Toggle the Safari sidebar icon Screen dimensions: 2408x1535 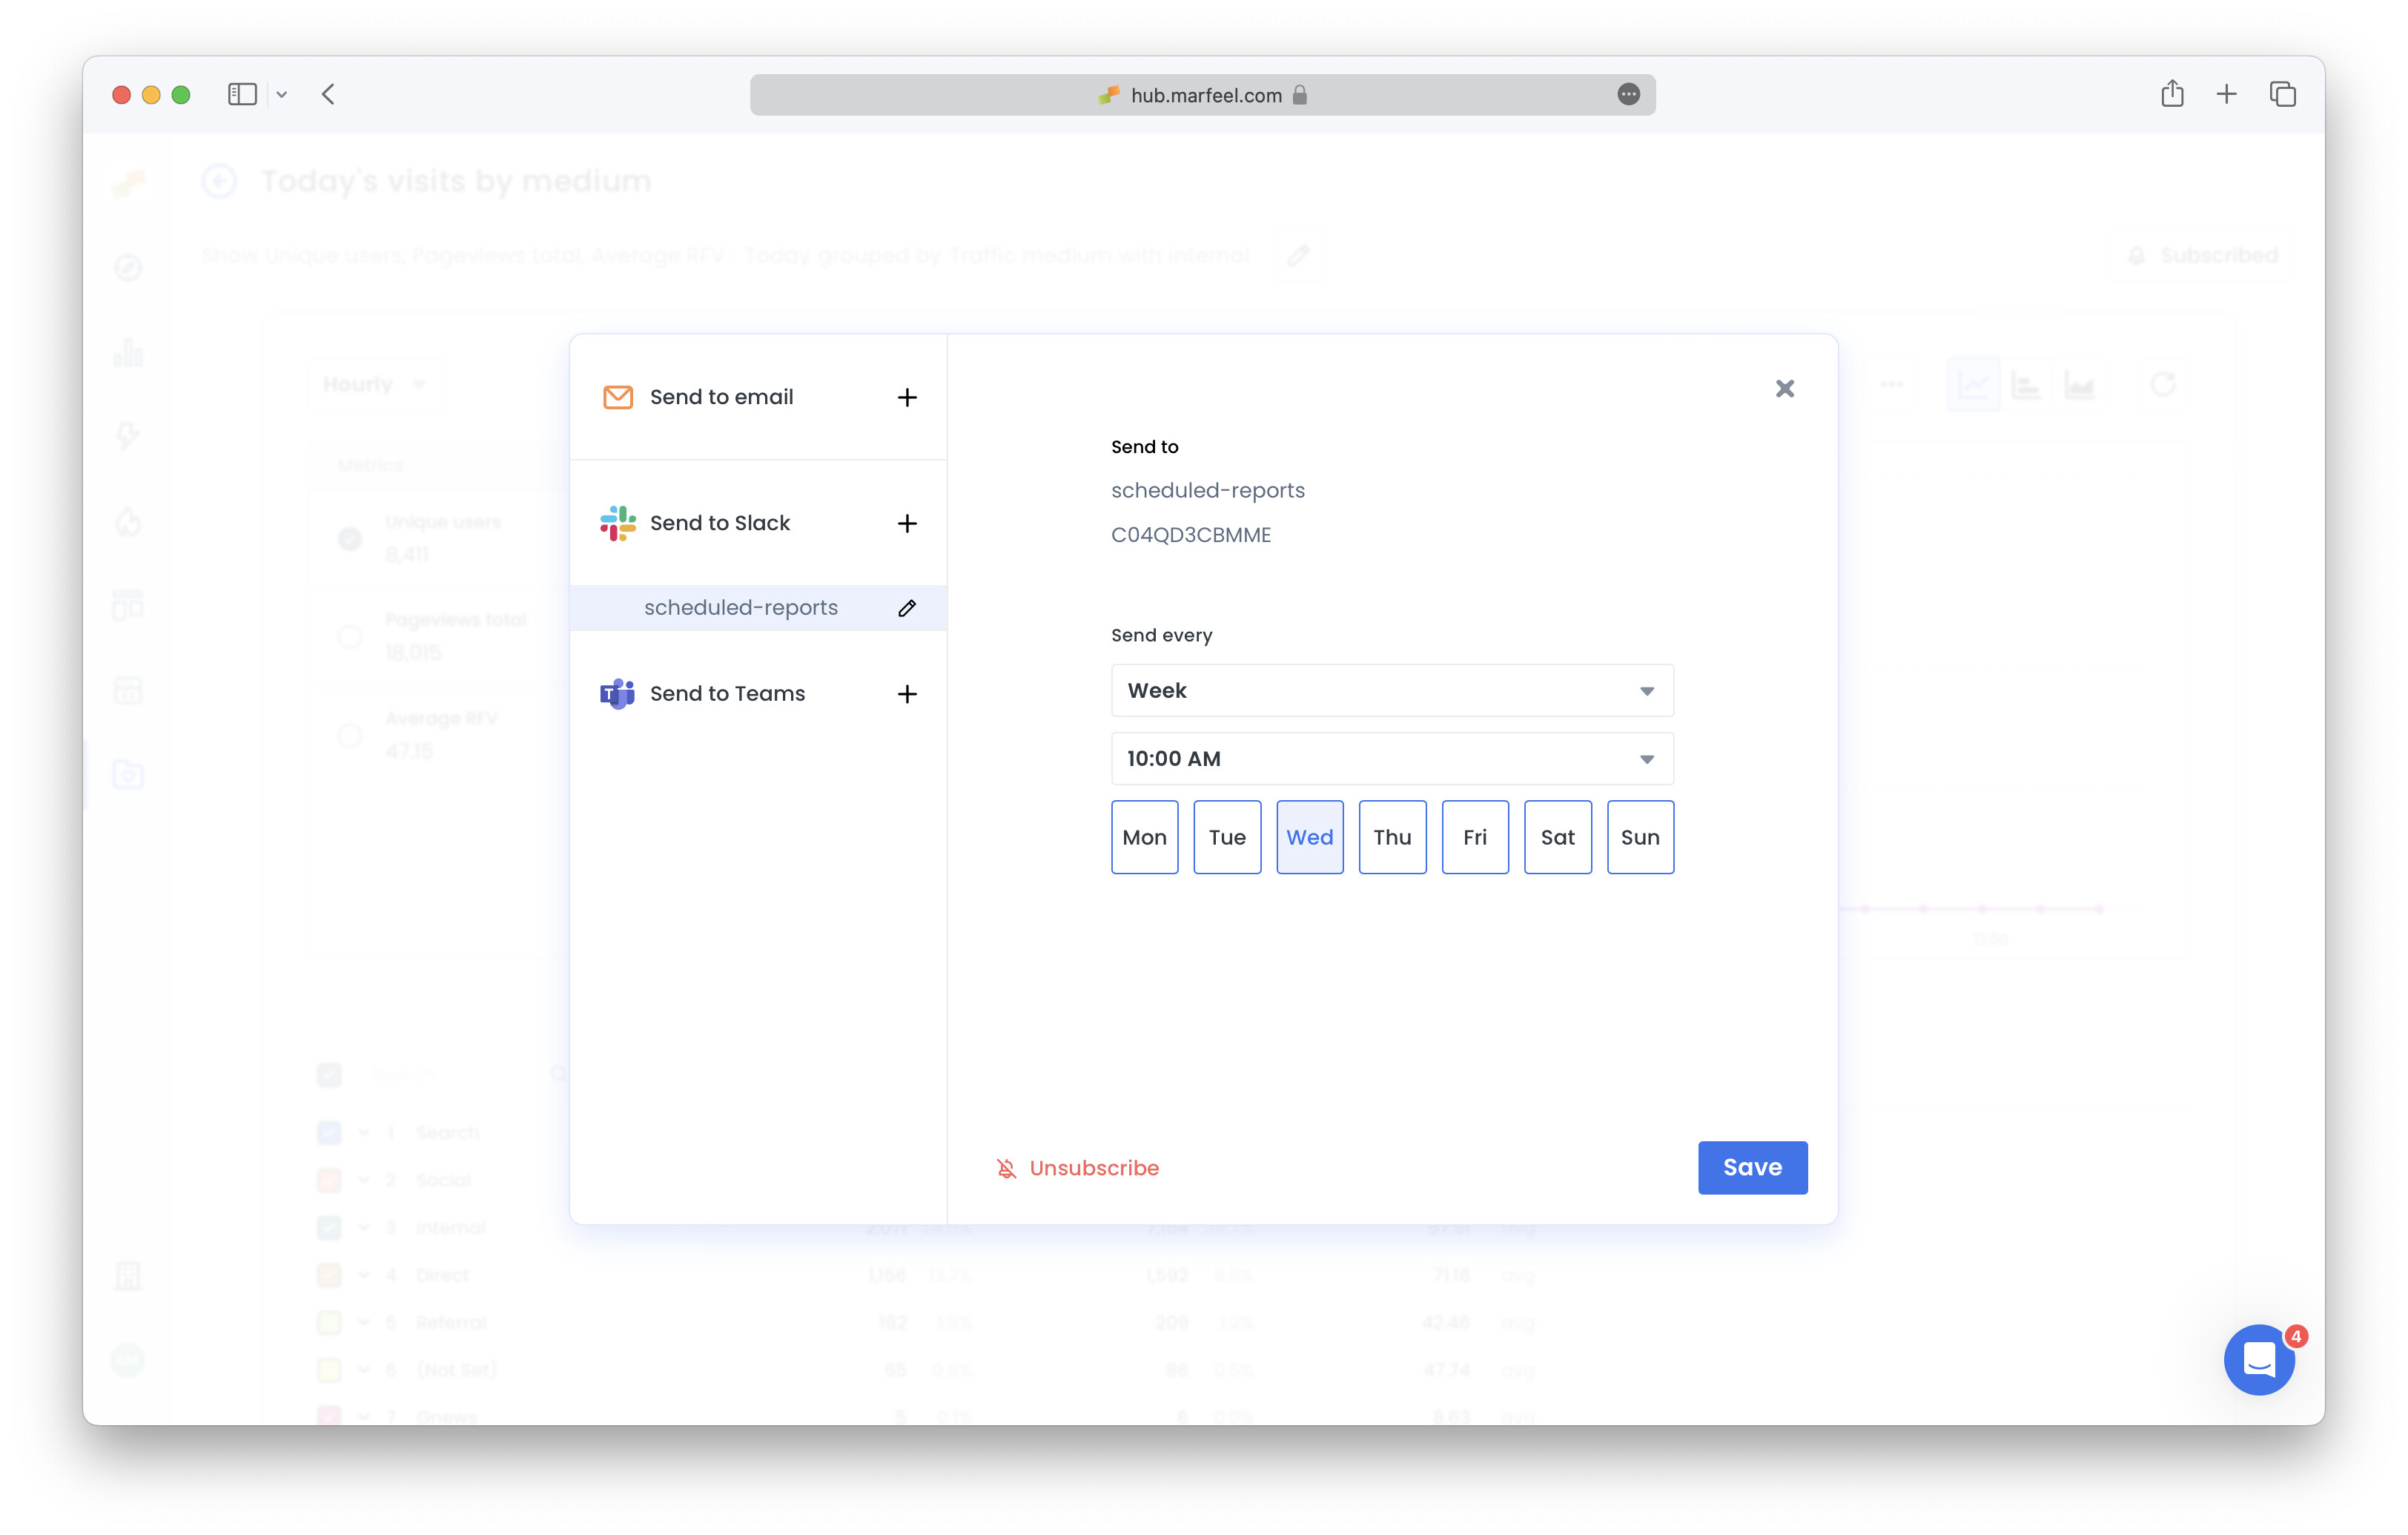tap(242, 94)
